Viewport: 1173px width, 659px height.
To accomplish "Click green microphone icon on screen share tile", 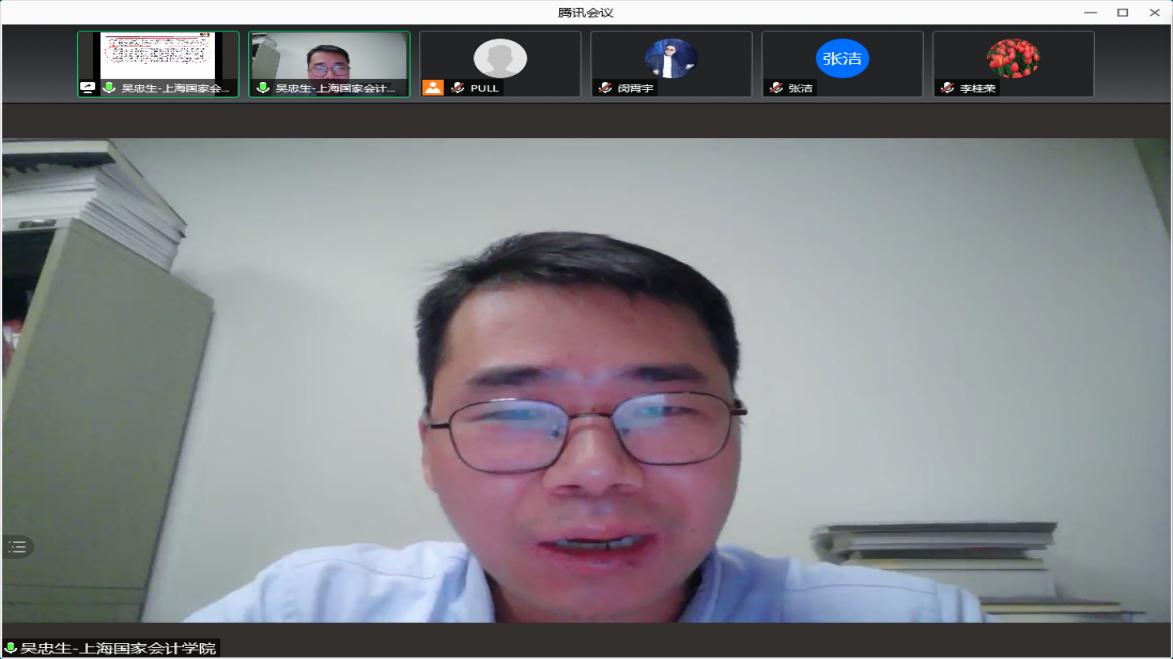I will pyautogui.click(x=109, y=88).
